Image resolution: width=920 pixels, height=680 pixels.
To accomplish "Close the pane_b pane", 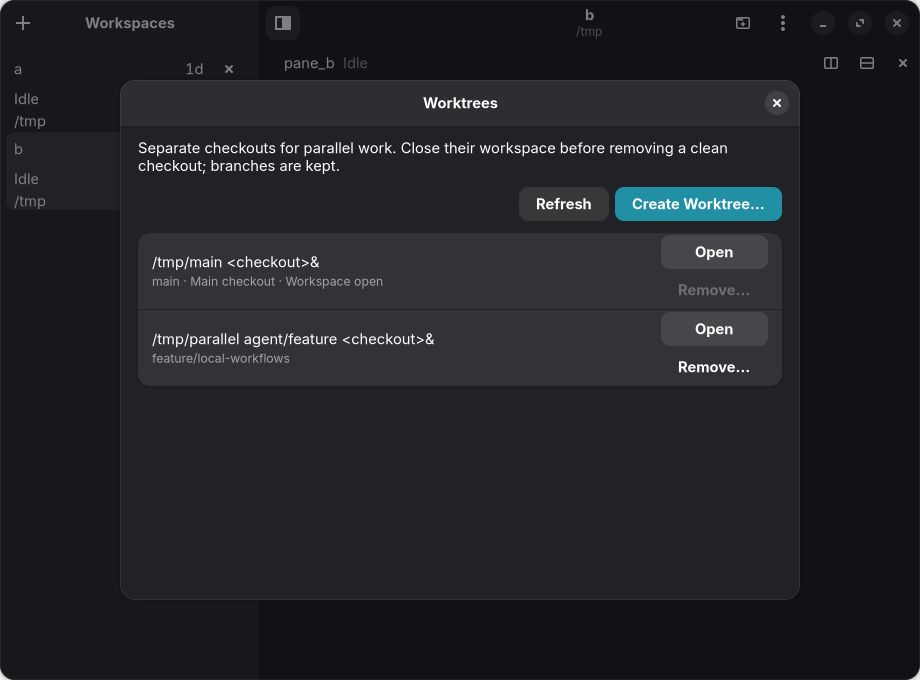I will 902,63.
